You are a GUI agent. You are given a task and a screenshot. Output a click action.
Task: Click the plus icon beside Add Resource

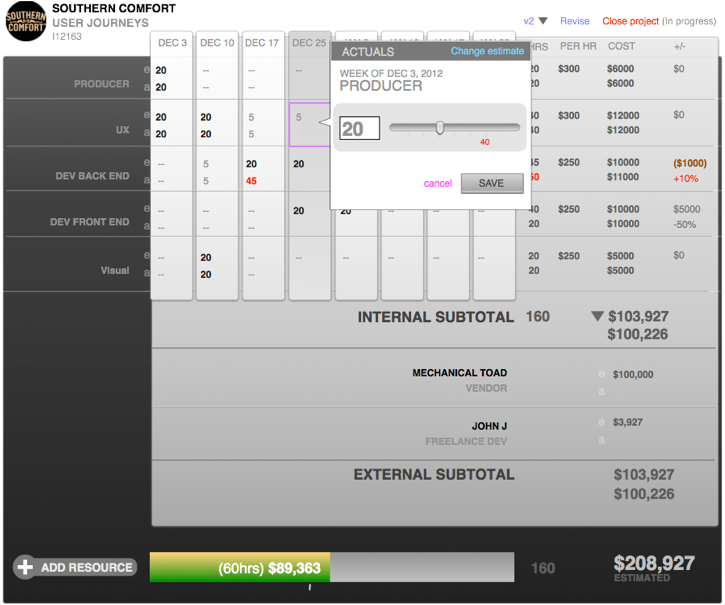25,567
